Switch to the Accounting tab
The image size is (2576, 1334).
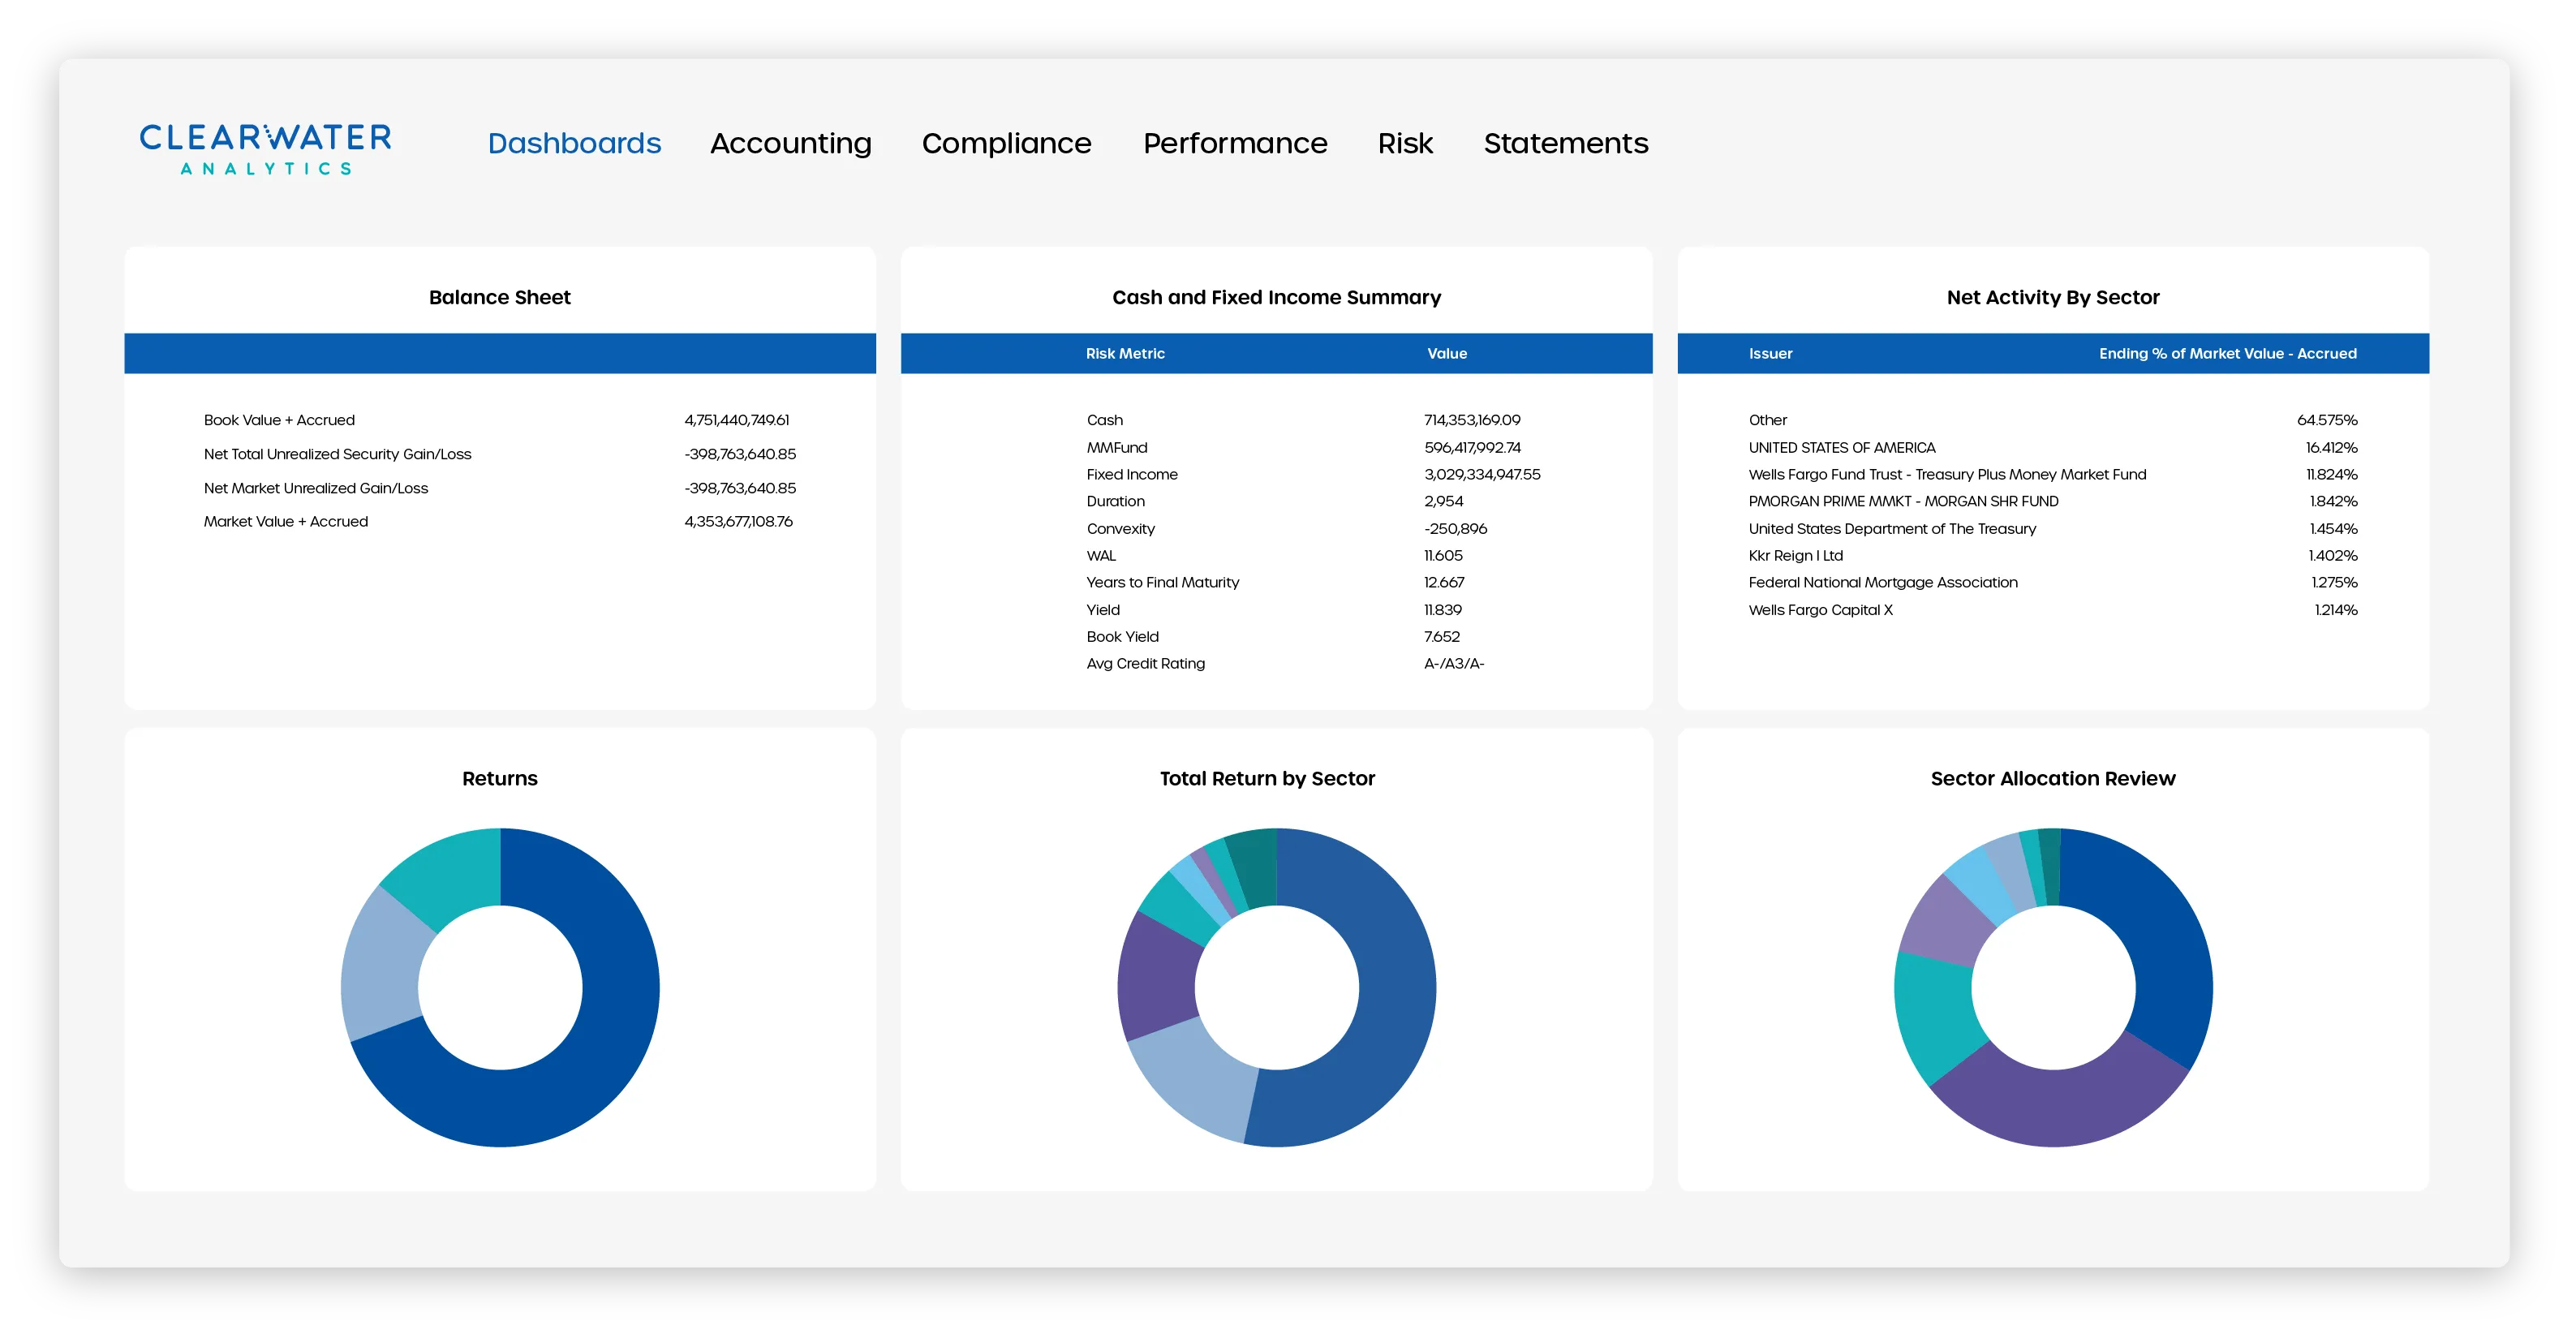click(789, 143)
